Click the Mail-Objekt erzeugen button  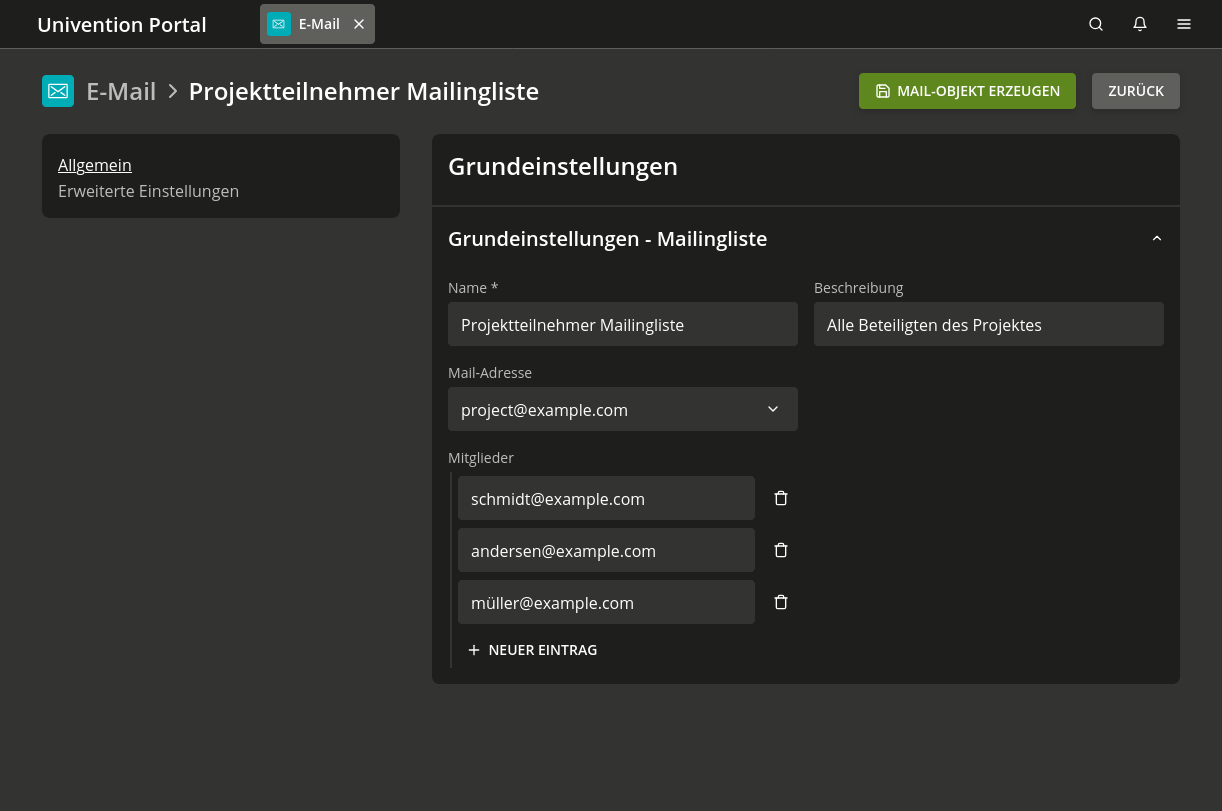click(x=967, y=91)
